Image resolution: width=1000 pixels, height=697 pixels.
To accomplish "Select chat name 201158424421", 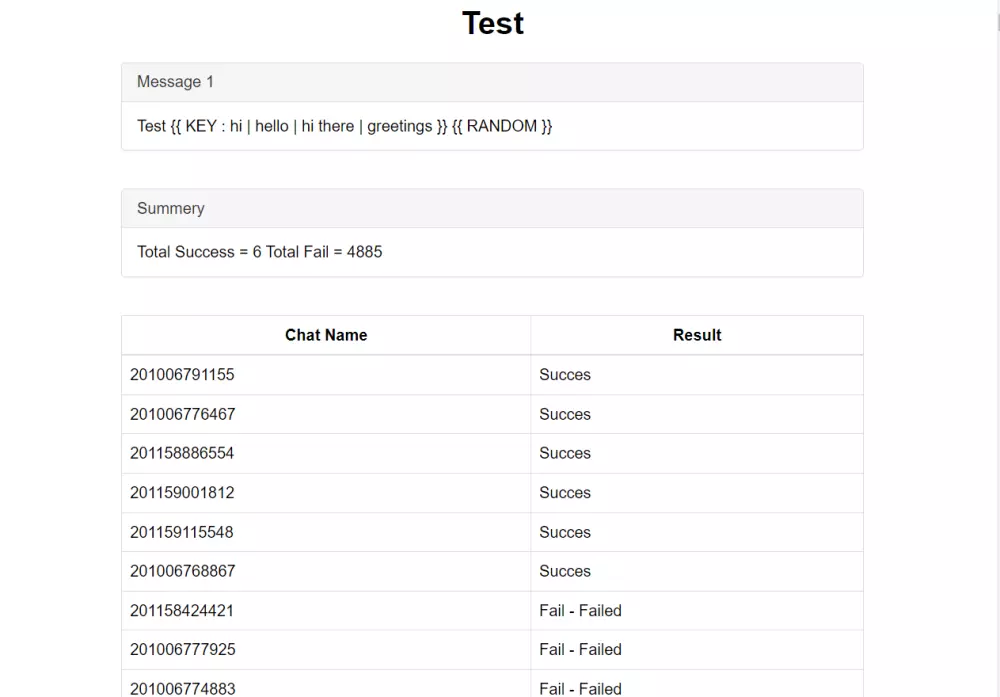I will click(x=182, y=611).
